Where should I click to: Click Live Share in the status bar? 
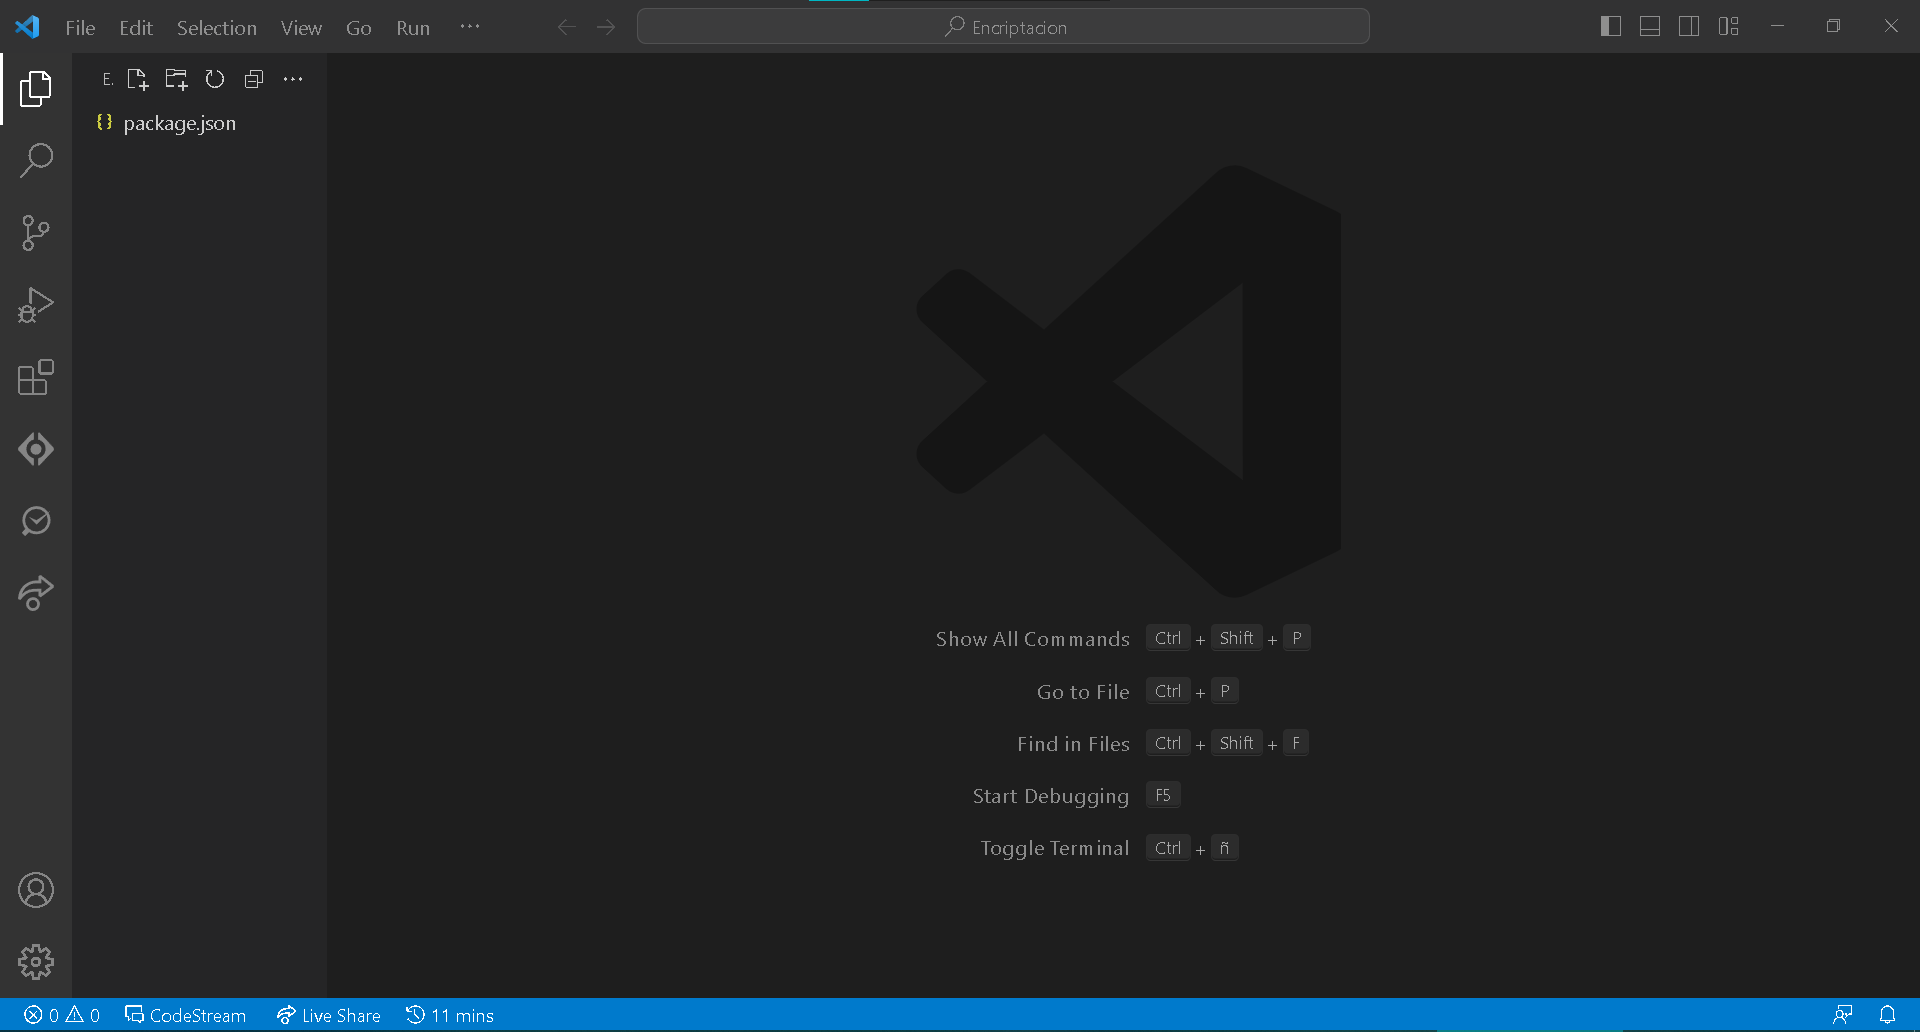tap(329, 1015)
